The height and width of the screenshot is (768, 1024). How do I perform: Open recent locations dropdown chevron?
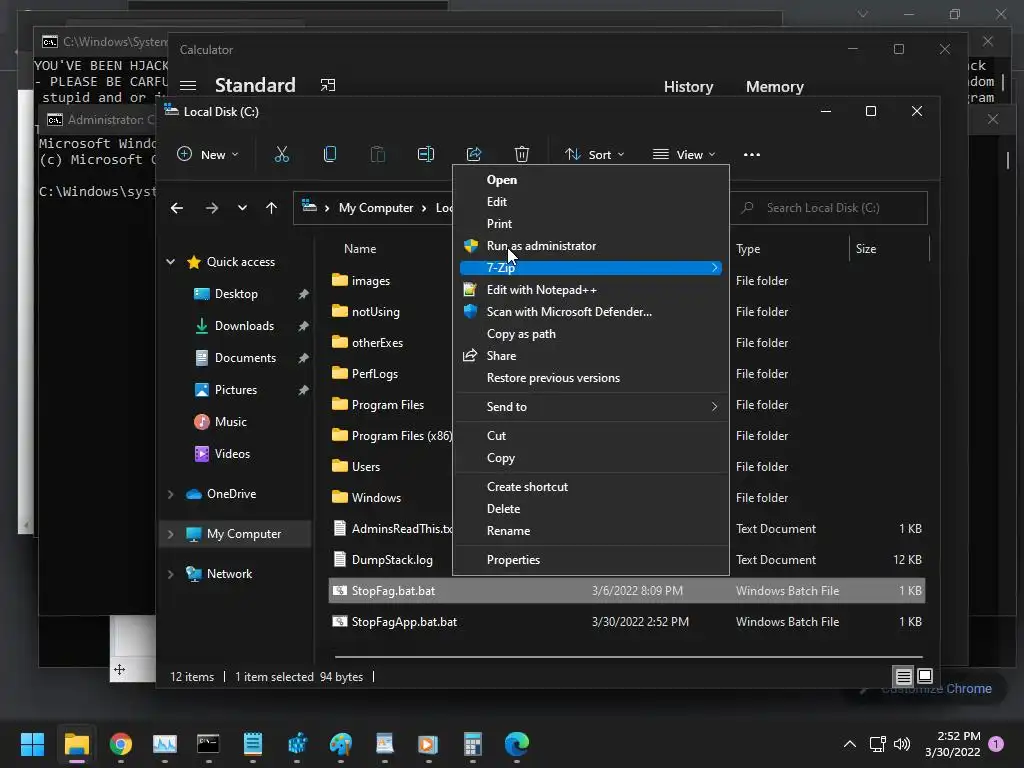coord(242,208)
